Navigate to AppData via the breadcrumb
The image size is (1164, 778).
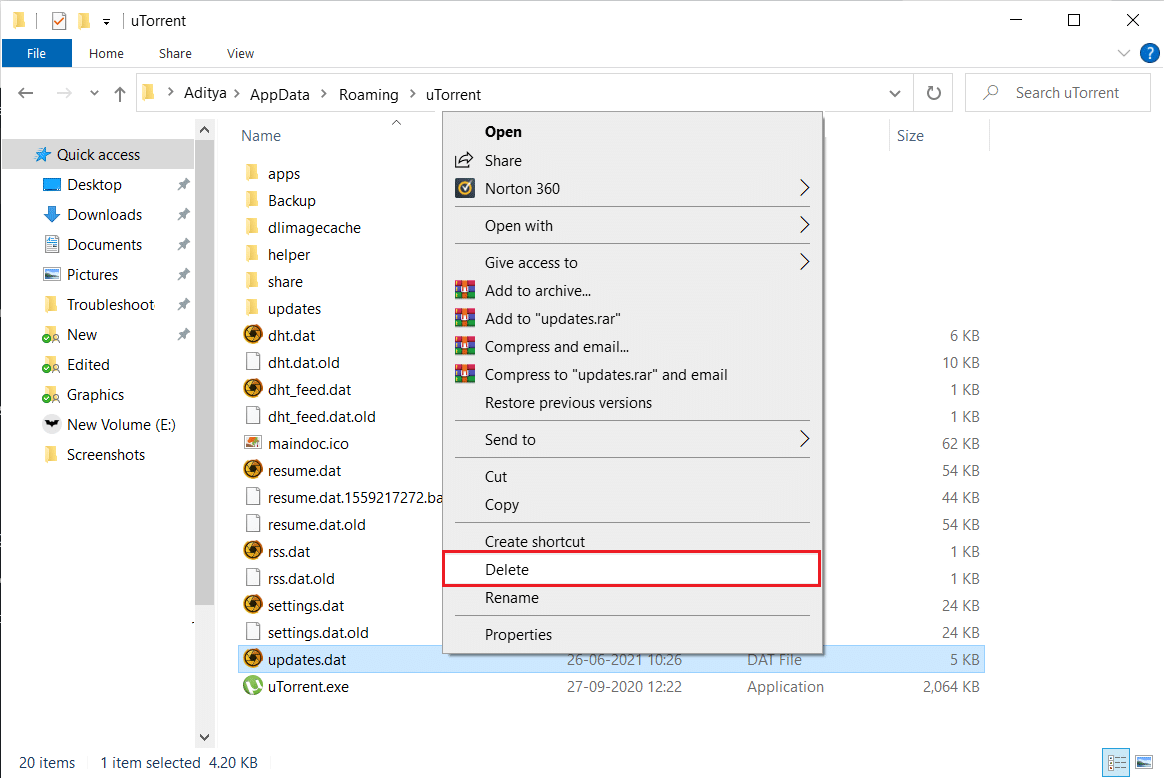click(x=280, y=93)
